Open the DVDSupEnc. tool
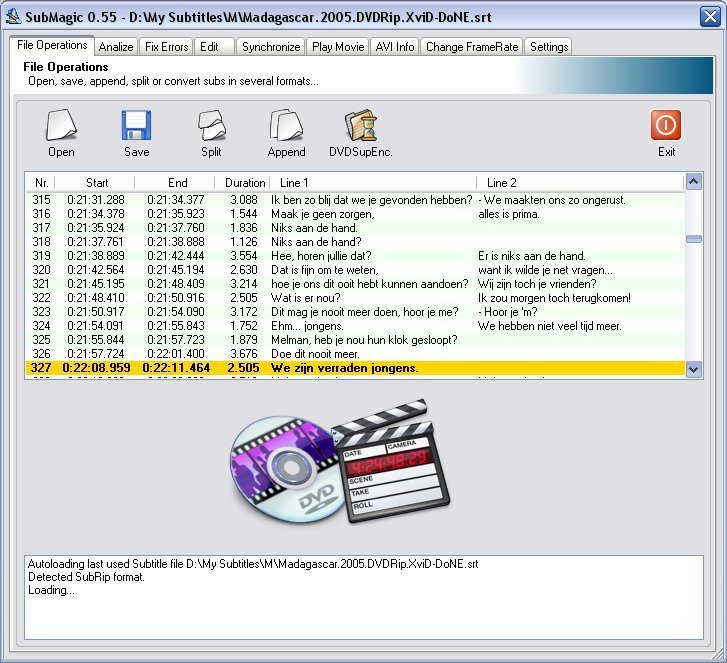Screen dimensions: 727x663 (x=360, y=126)
